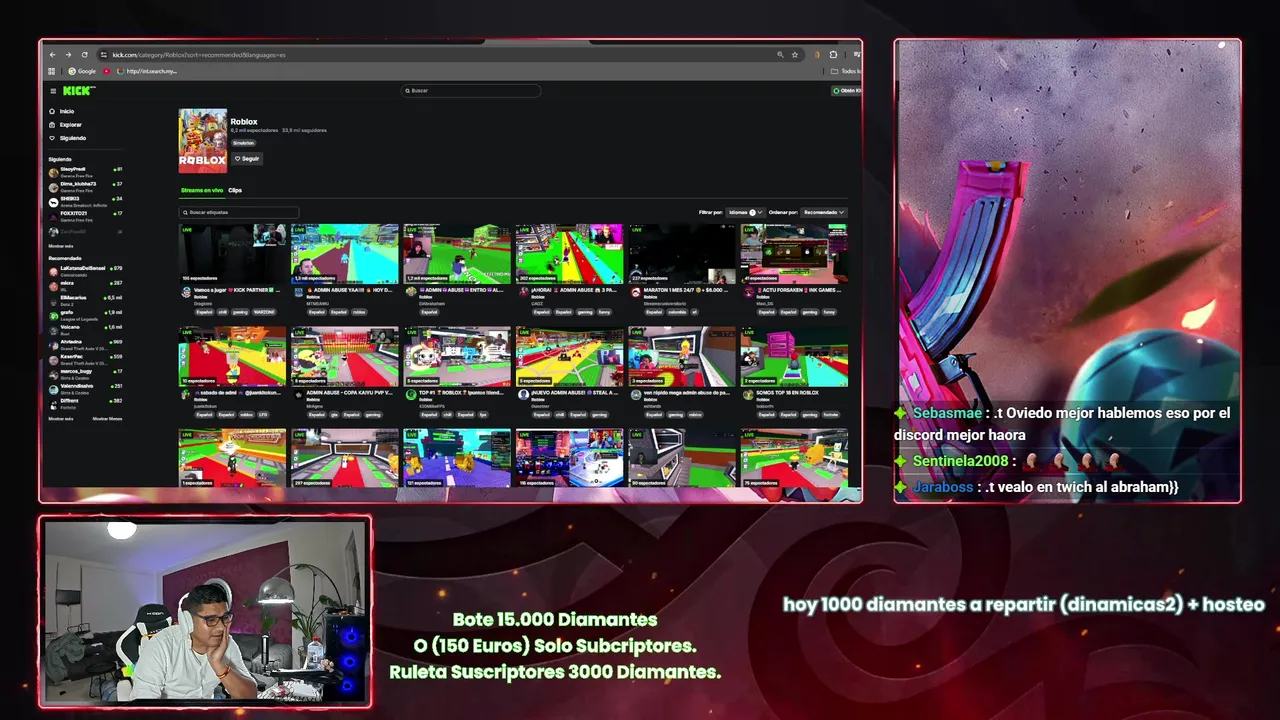Viewport: 1280px width, 720px height.
Task: Open Siguiendo in Kick sidebar
Action: point(68,137)
